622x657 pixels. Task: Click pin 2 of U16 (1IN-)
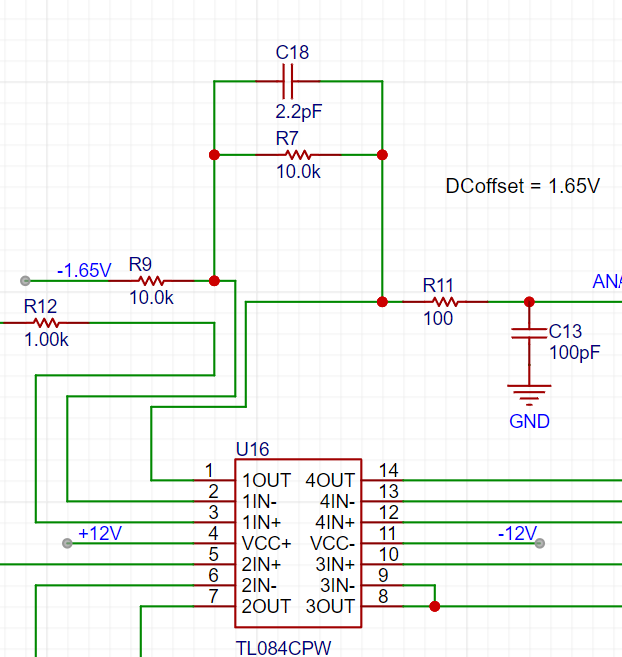(214, 501)
